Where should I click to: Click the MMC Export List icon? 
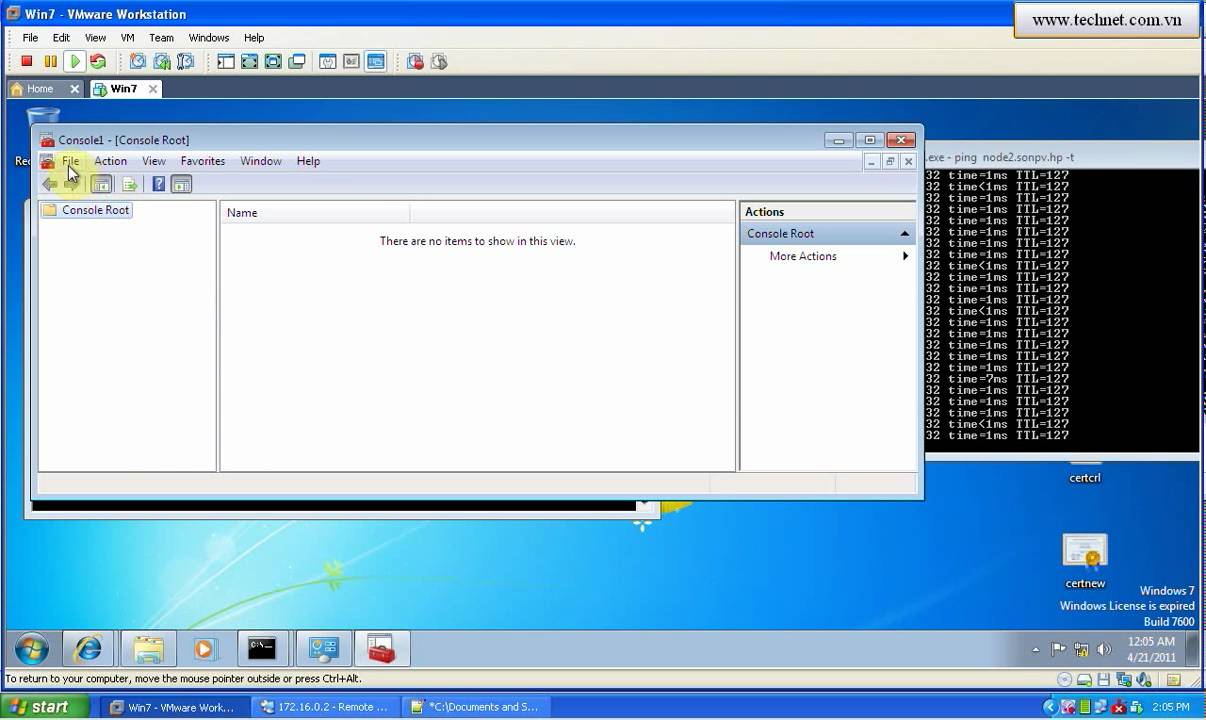pyautogui.click(x=129, y=184)
